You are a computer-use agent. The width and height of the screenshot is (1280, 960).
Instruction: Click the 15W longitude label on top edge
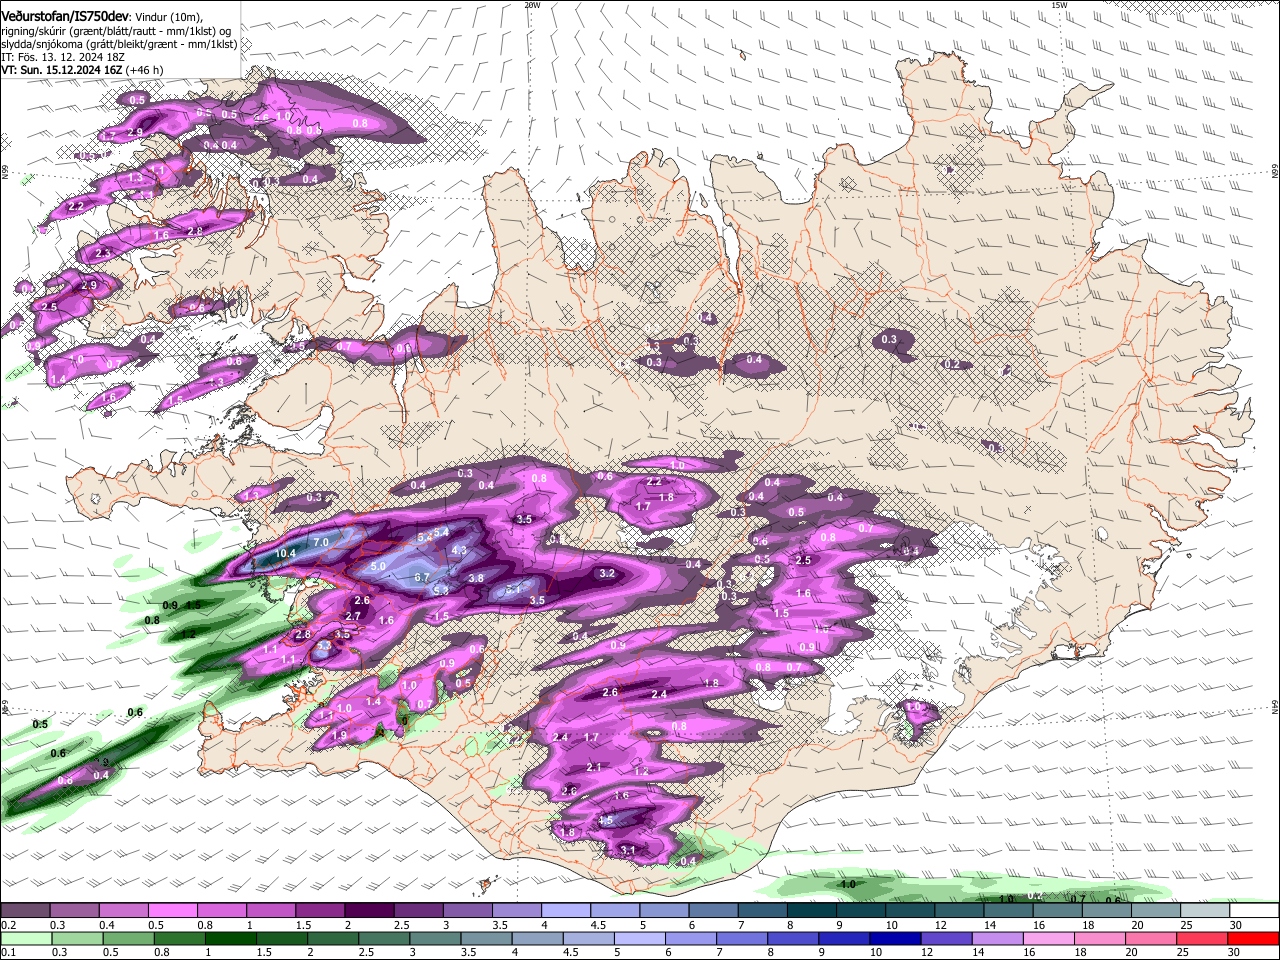(x=1059, y=5)
